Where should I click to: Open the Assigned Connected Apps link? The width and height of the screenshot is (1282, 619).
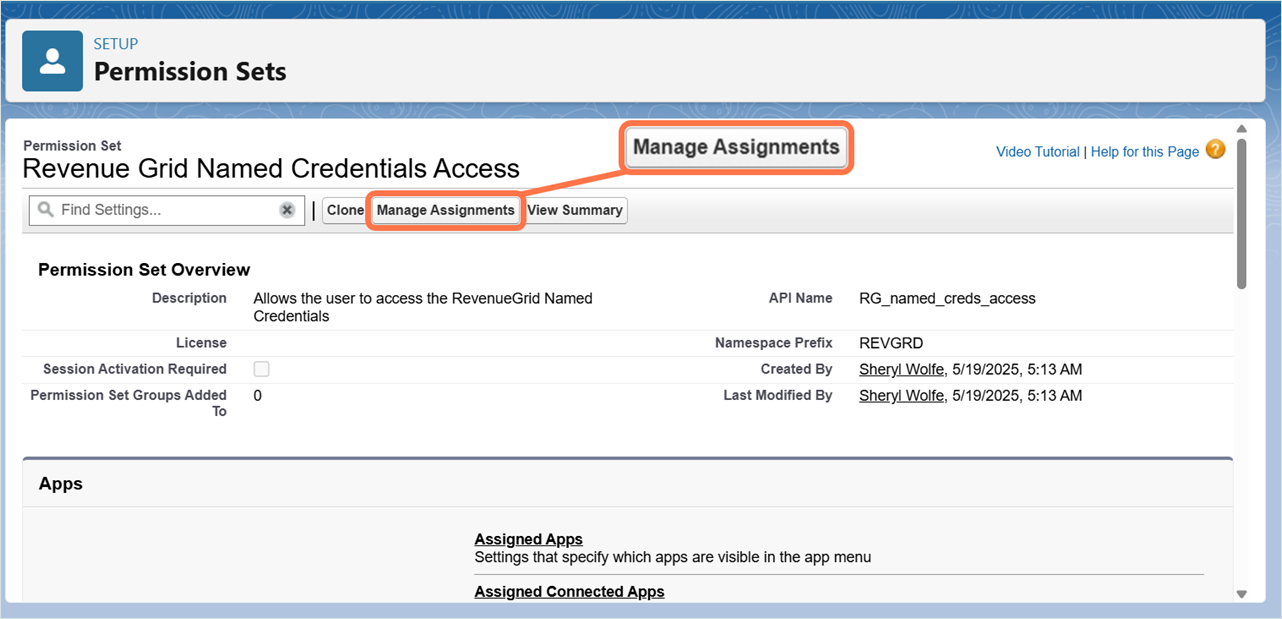click(x=569, y=591)
